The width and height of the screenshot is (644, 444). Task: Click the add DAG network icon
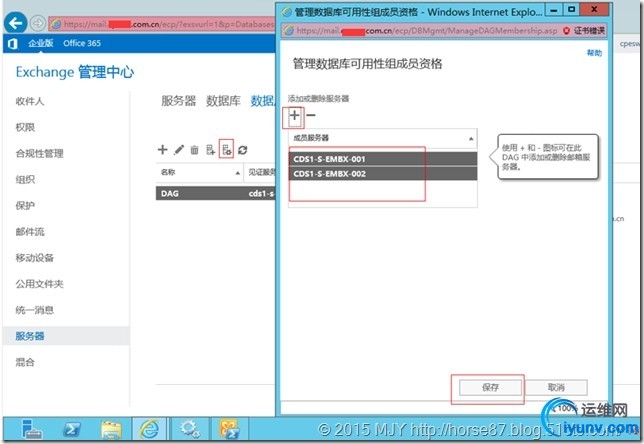(x=210, y=150)
